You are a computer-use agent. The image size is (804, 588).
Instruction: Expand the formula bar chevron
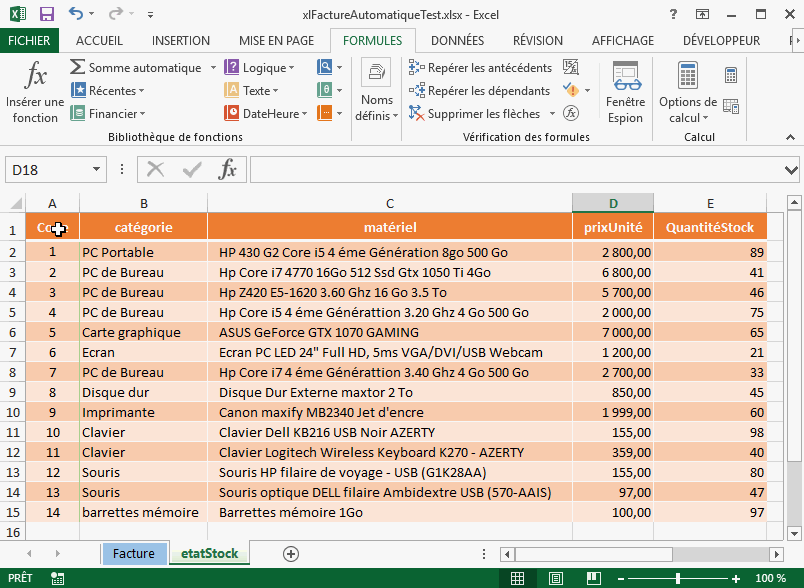[x=791, y=170]
